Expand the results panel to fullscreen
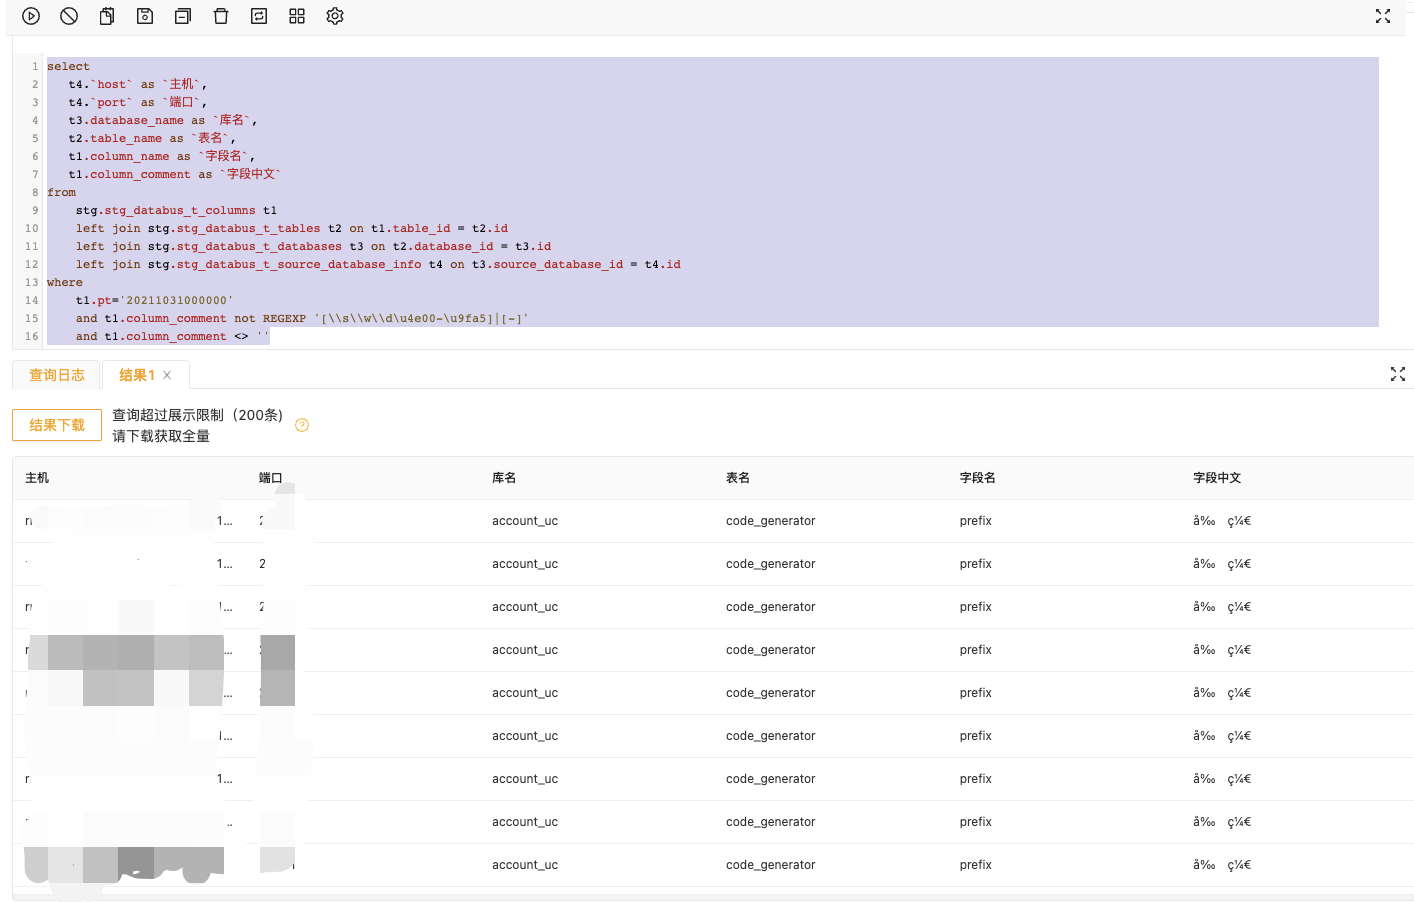 1398,374
